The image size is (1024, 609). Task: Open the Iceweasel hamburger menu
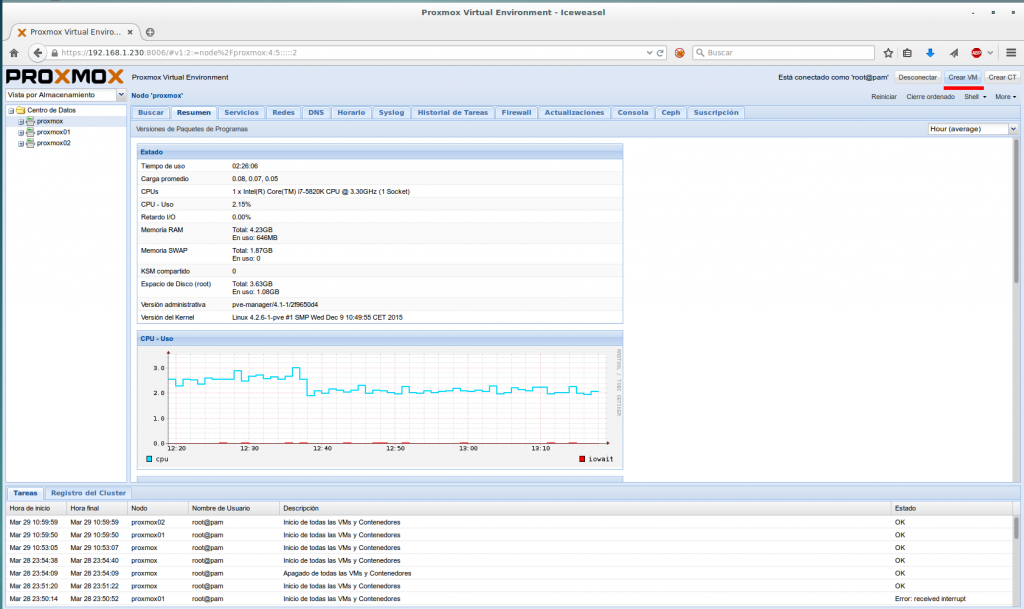click(x=1009, y=53)
